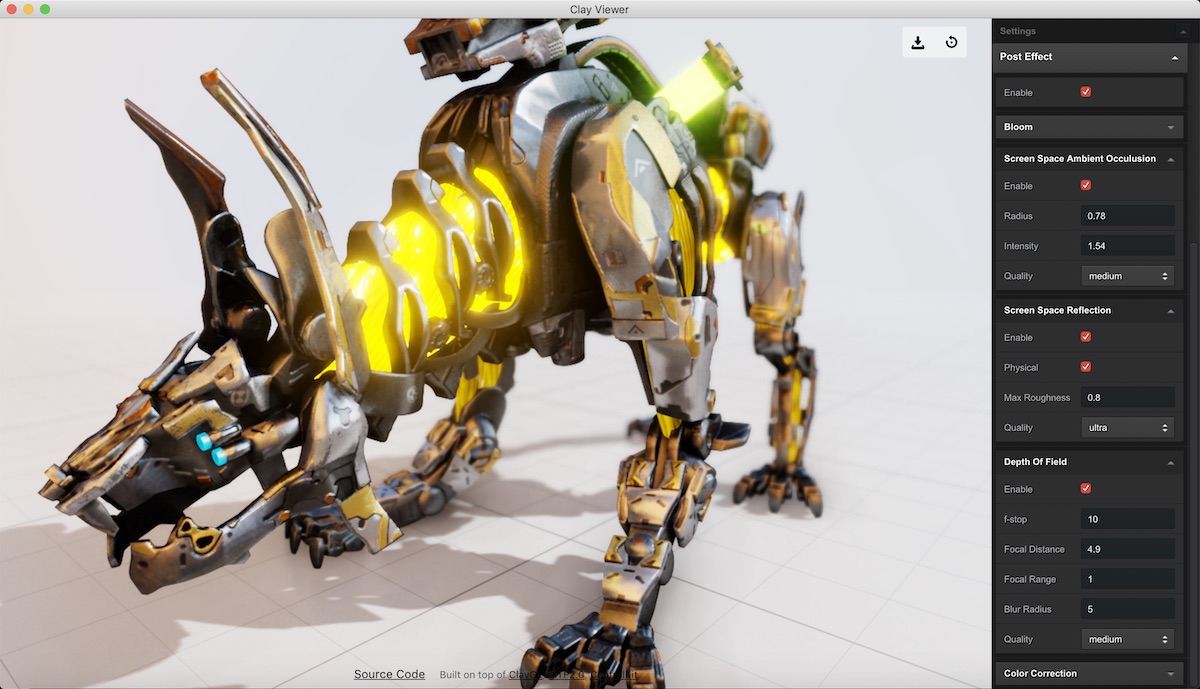Screen dimensions: 1200x689
Task: Click the Intensity label
Action: coord(1021,246)
